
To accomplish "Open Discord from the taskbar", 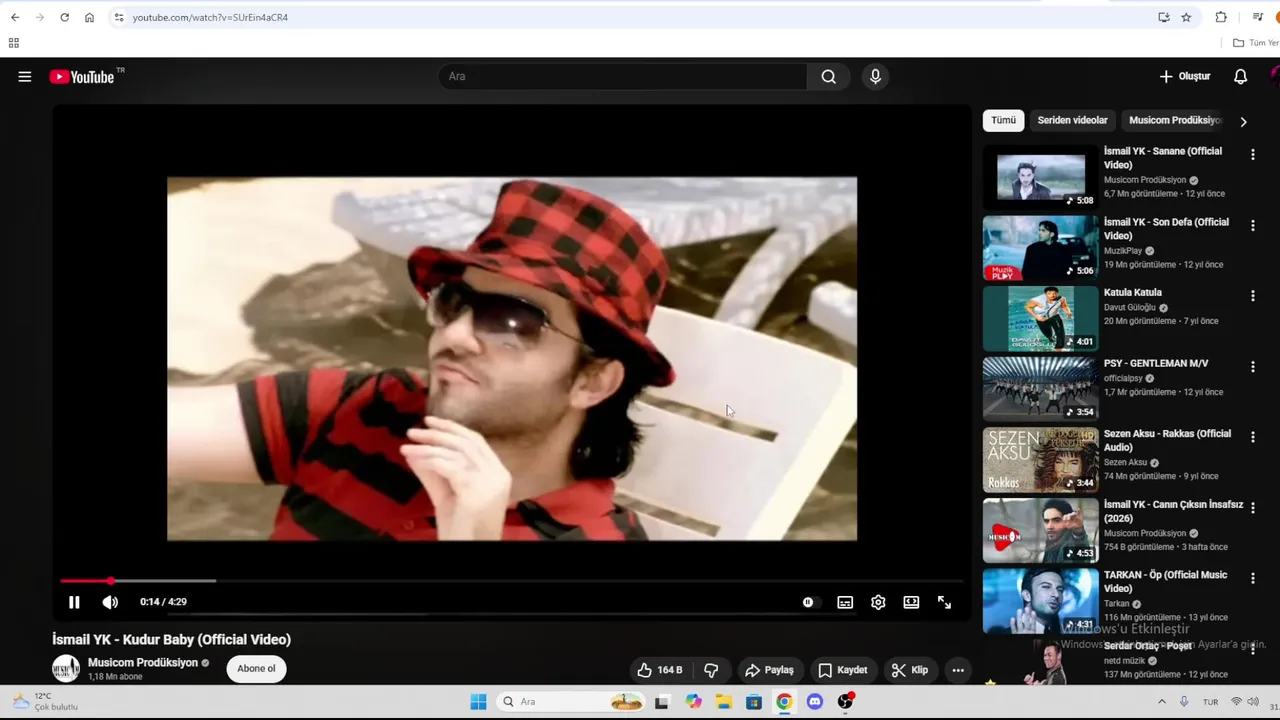I will [x=814, y=702].
